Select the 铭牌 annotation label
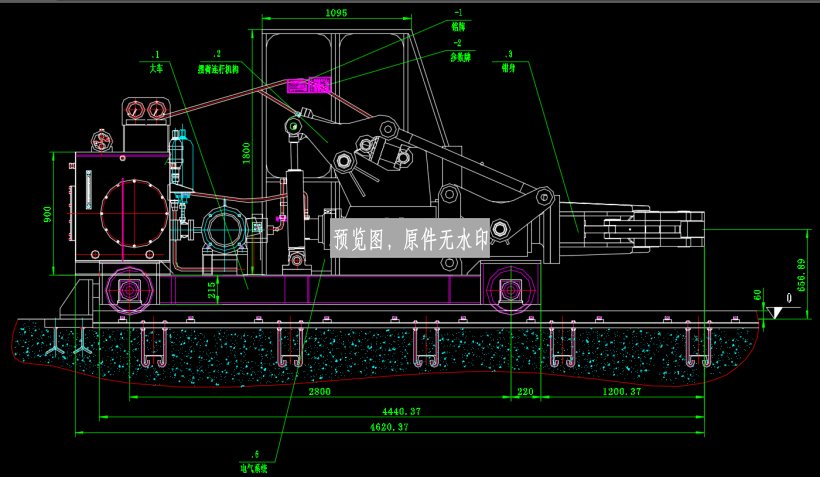 (458, 26)
